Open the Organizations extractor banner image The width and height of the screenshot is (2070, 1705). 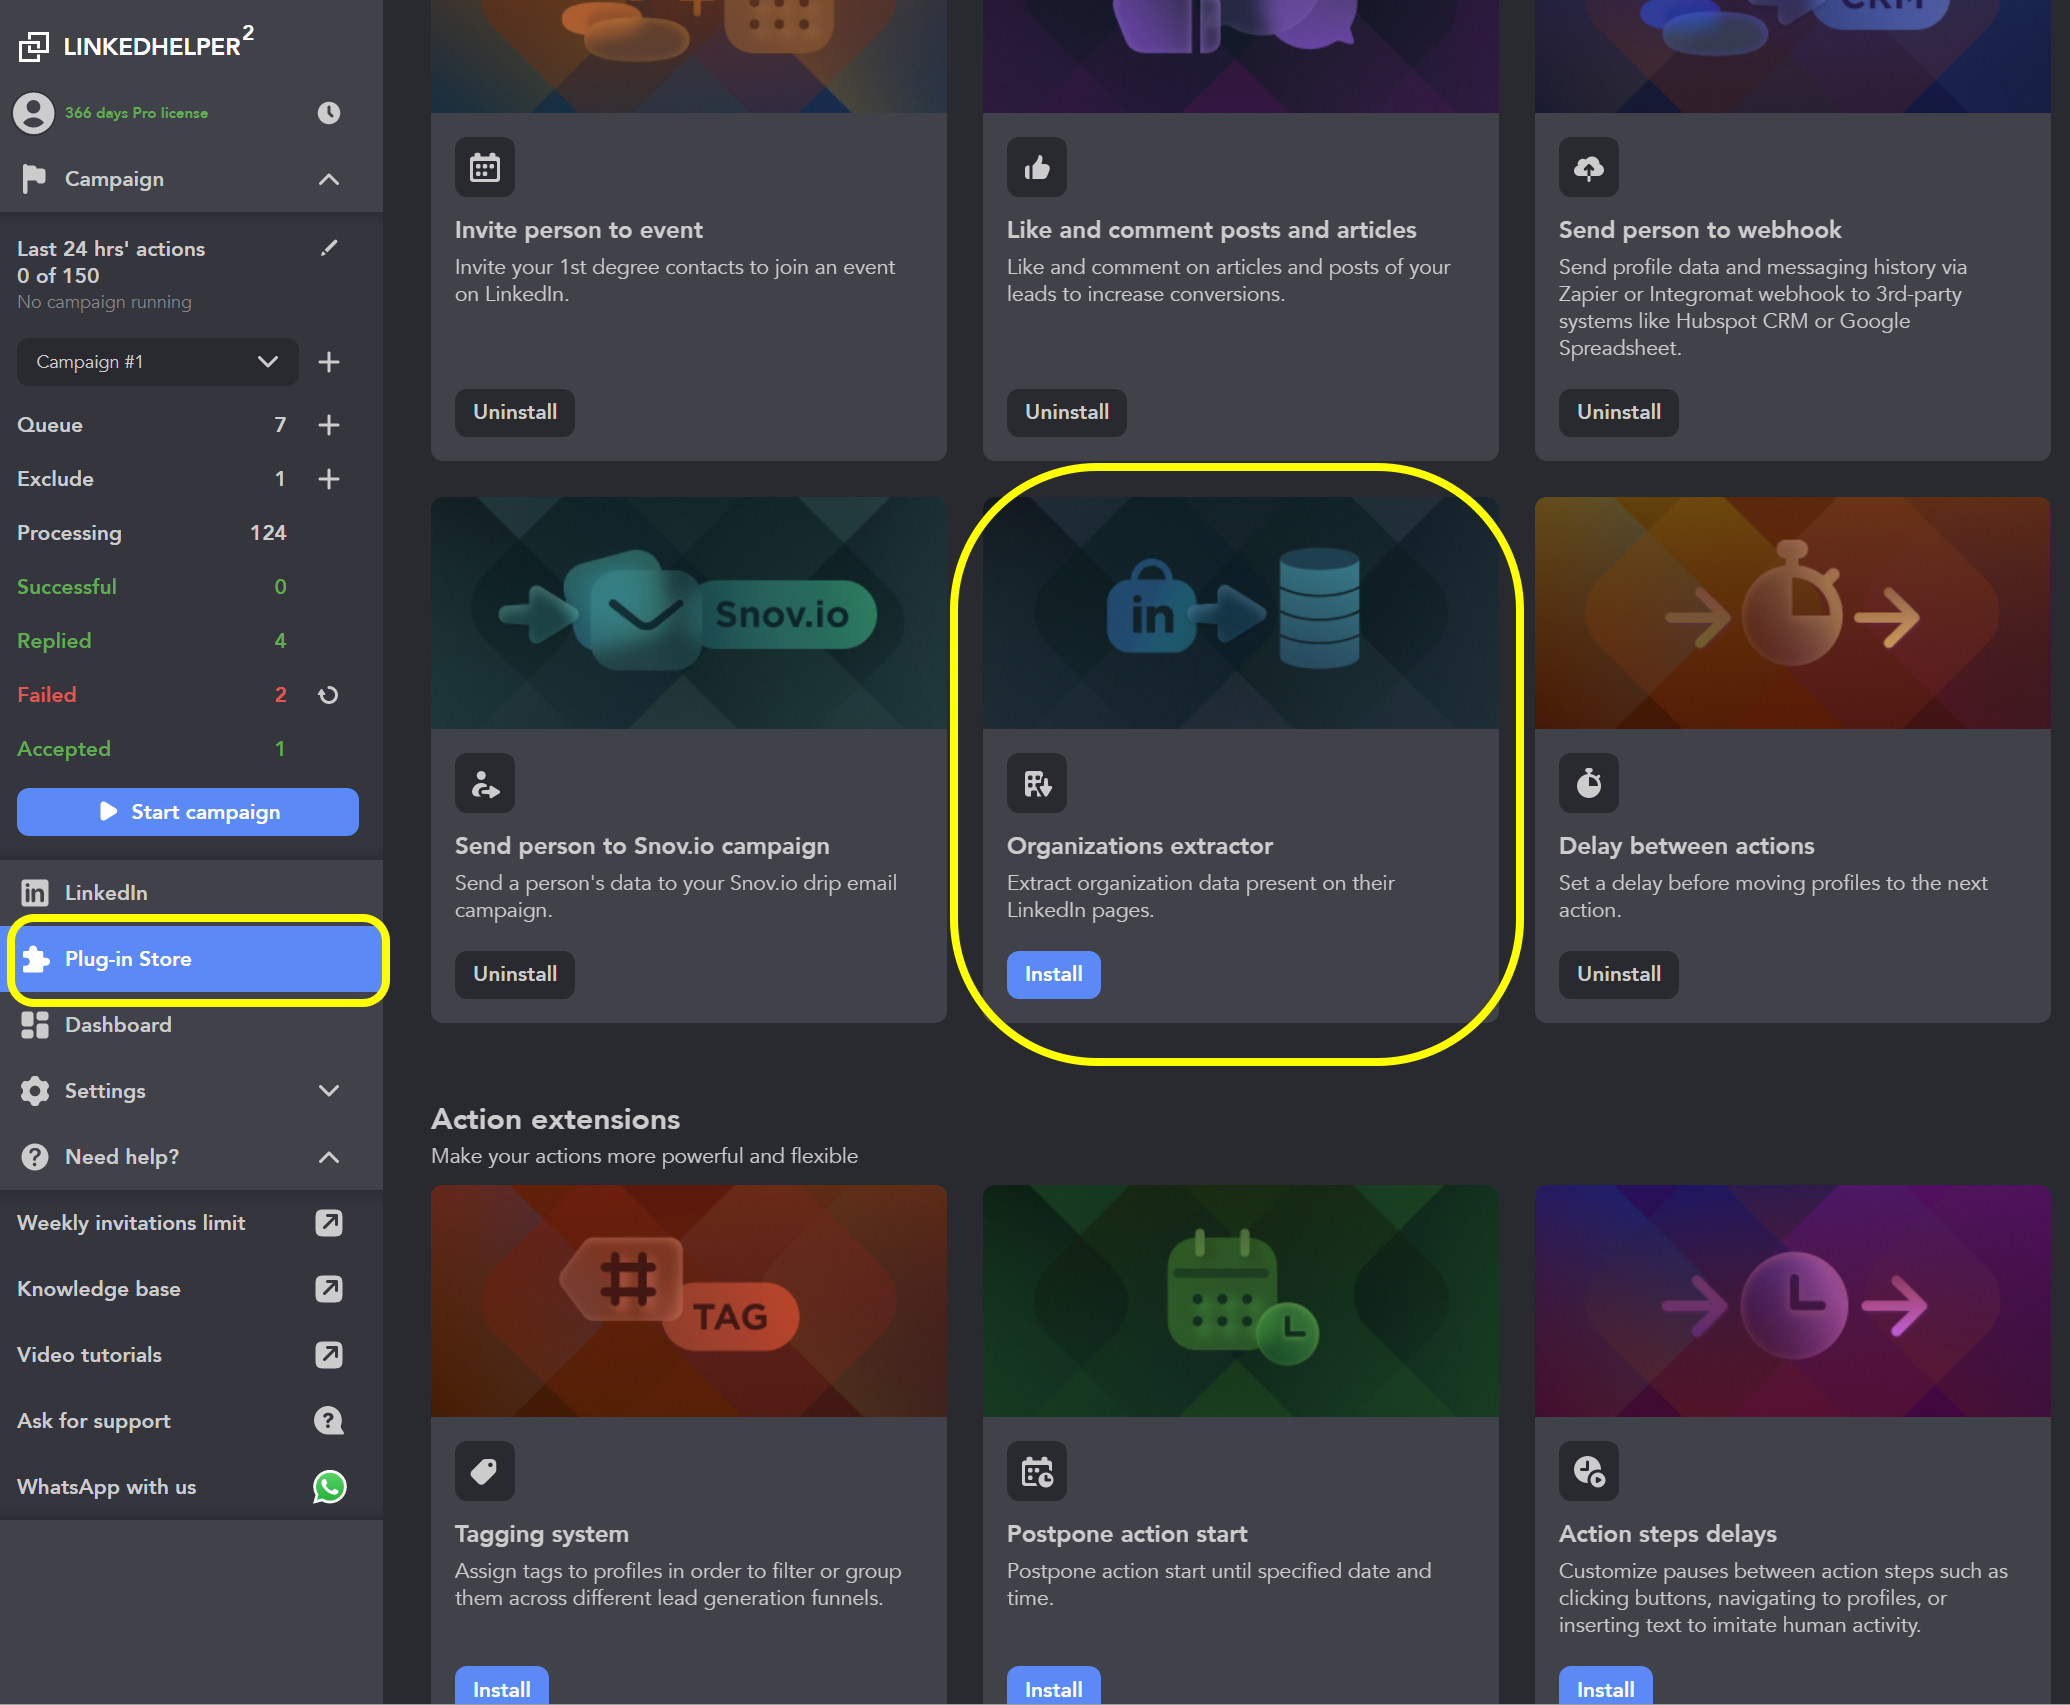(1241, 613)
